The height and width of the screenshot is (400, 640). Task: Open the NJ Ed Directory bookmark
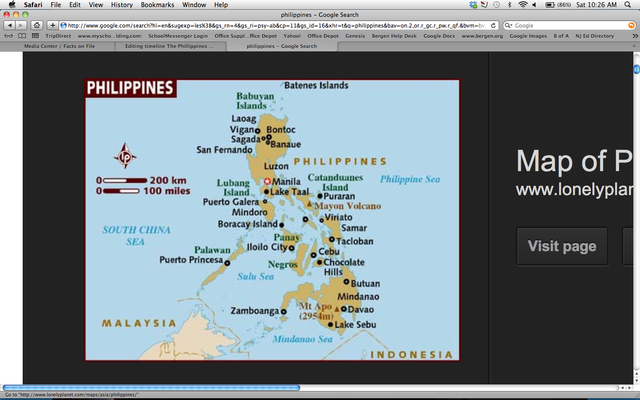(594, 36)
